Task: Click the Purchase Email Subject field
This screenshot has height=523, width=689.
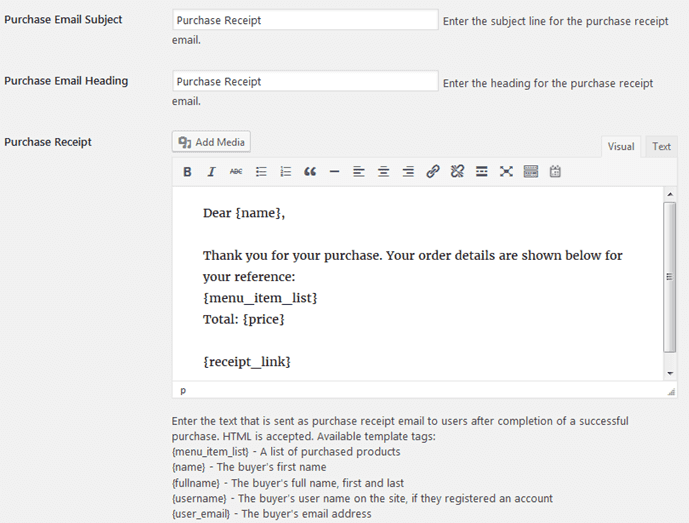Action: tap(304, 20)
